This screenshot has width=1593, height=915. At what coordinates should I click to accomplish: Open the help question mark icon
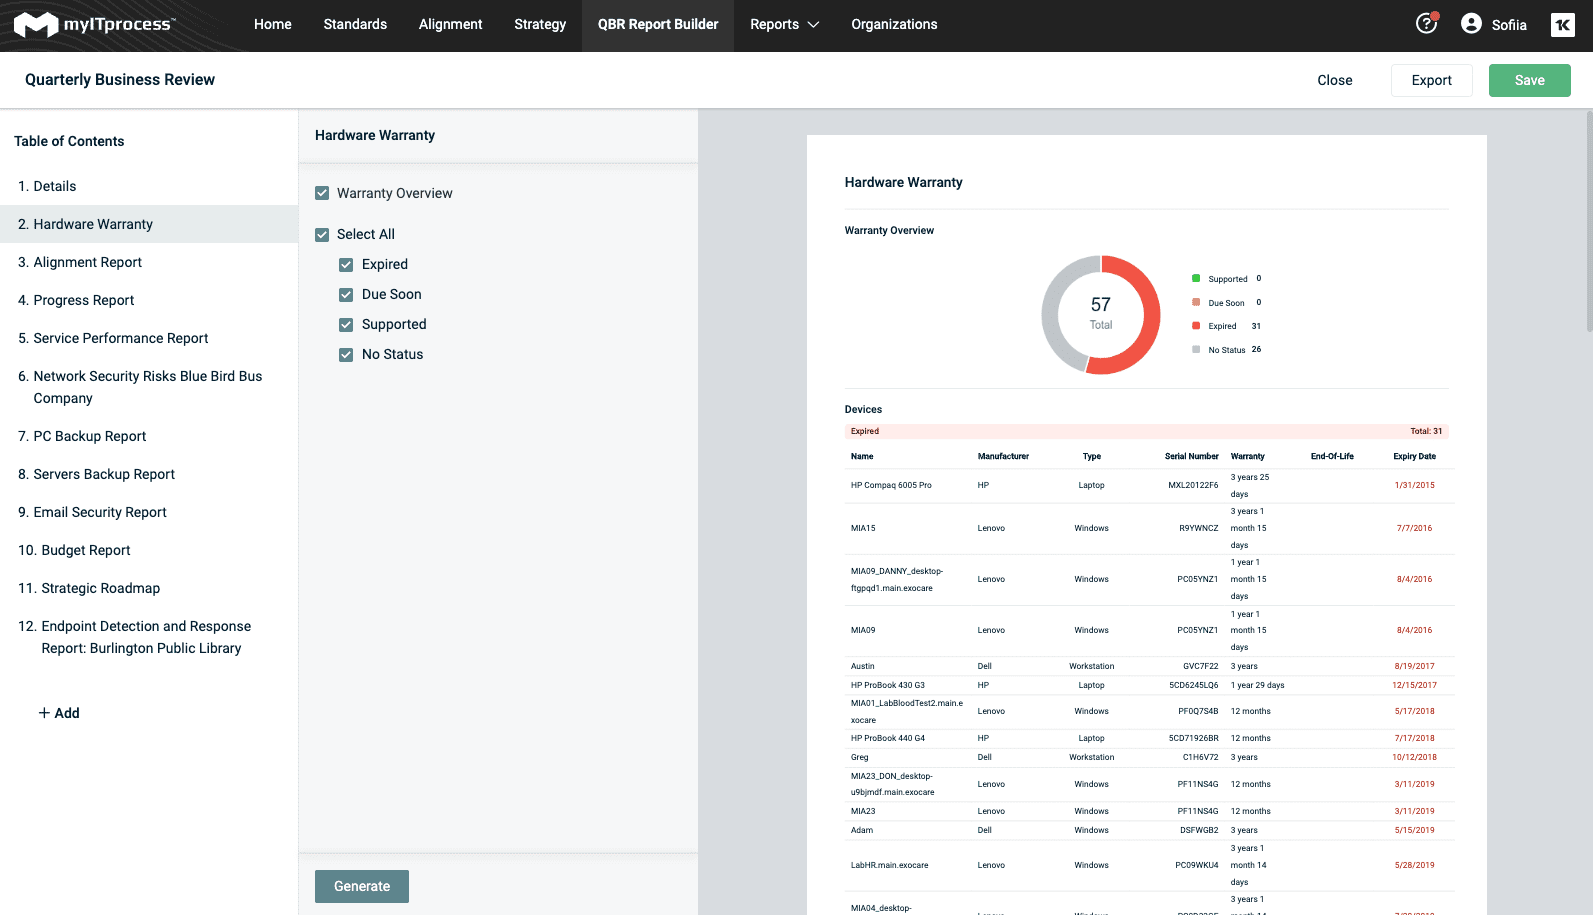(1426, 24)
